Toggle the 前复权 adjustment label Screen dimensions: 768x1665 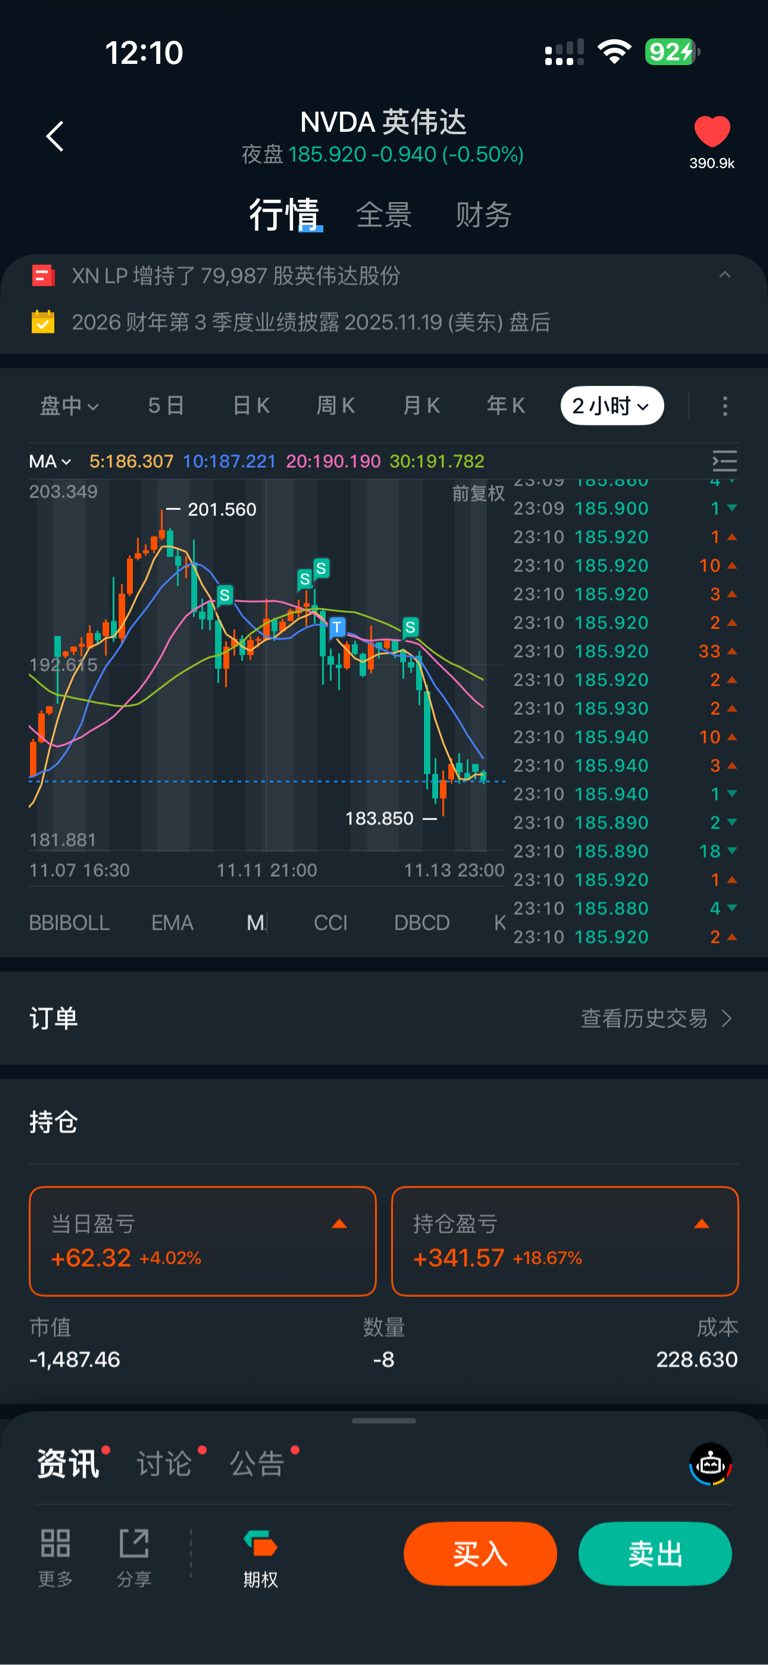coord(478,494)
